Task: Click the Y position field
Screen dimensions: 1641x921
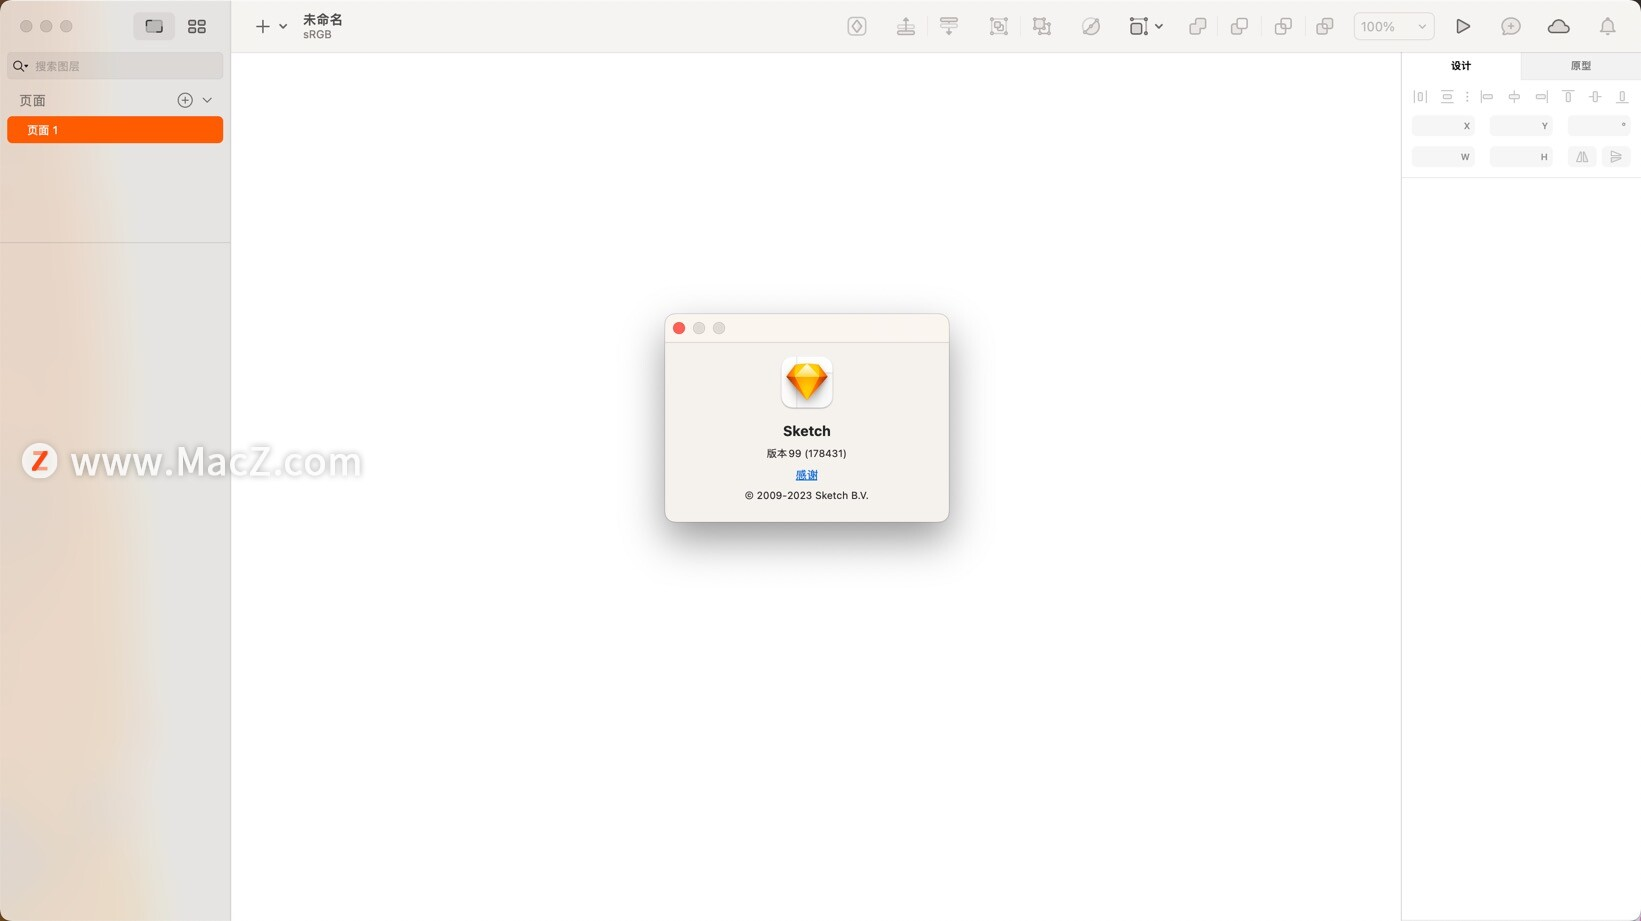Action: click(1521, 126)
